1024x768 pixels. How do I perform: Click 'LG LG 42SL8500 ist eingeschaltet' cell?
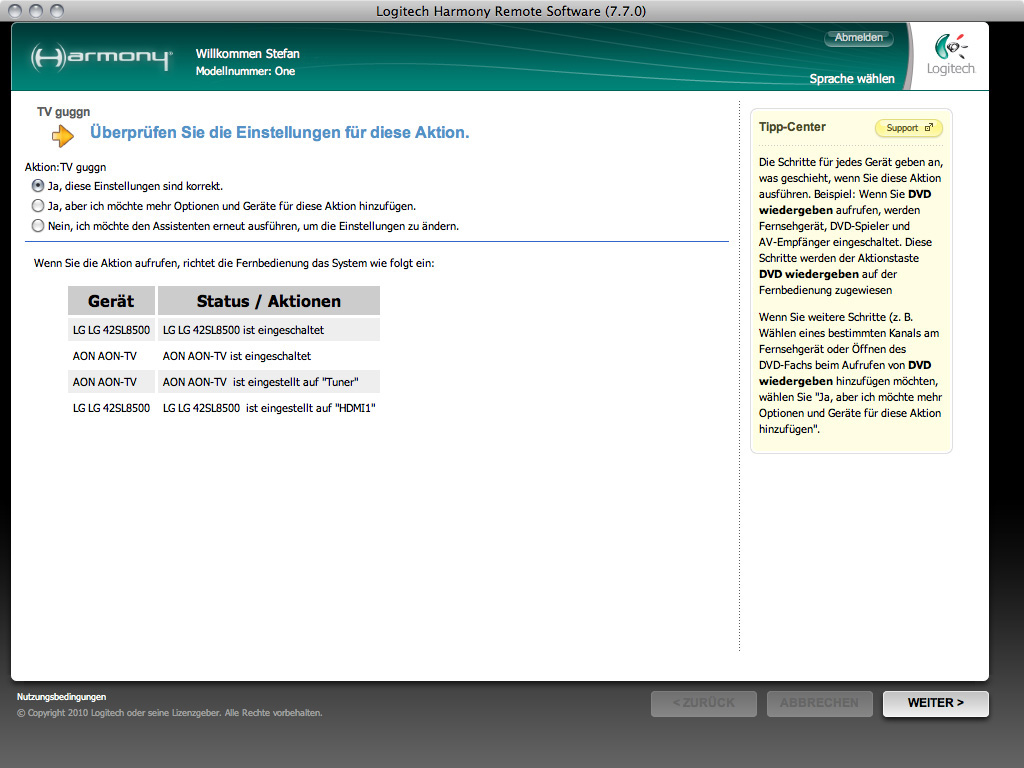[x=268, y=330]
